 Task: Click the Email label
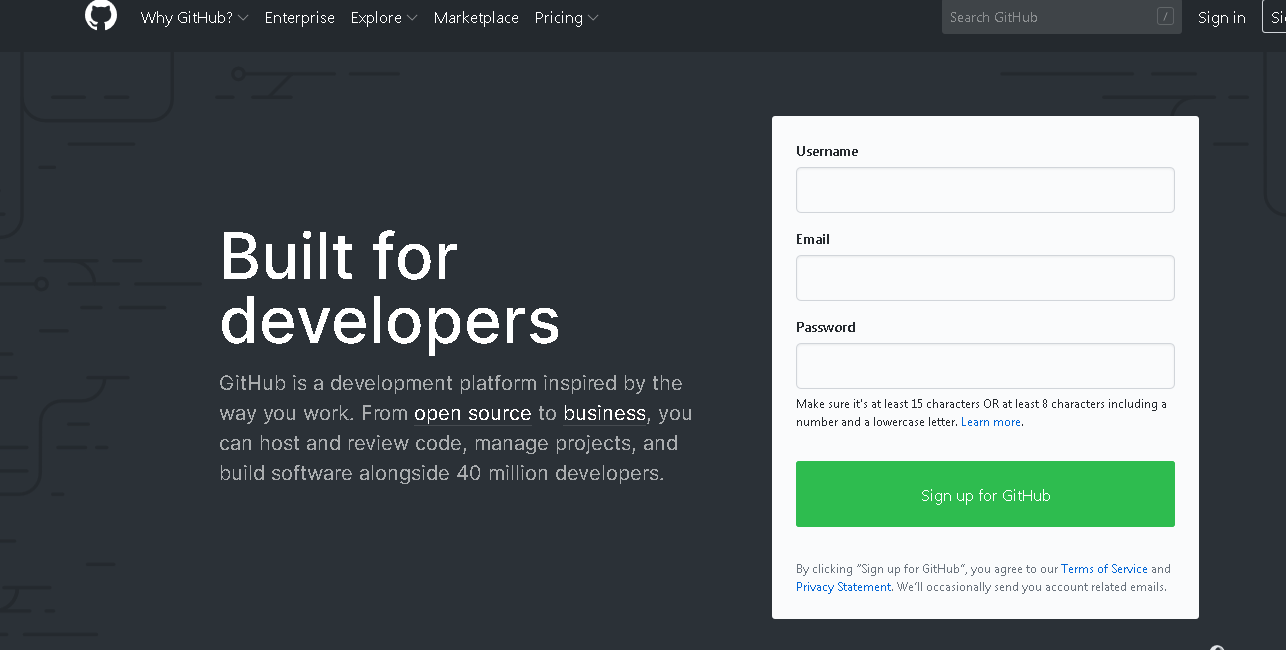pos(813,239)
